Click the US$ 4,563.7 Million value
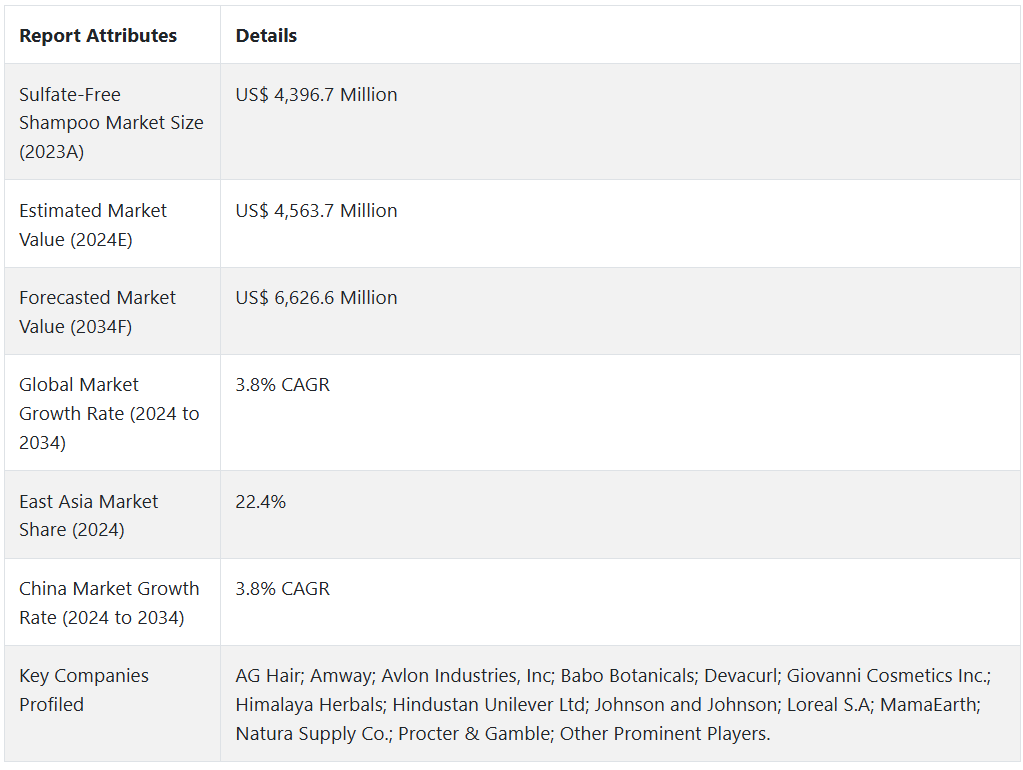Screen dimensions: 1023x770 (x=316, y=211)
